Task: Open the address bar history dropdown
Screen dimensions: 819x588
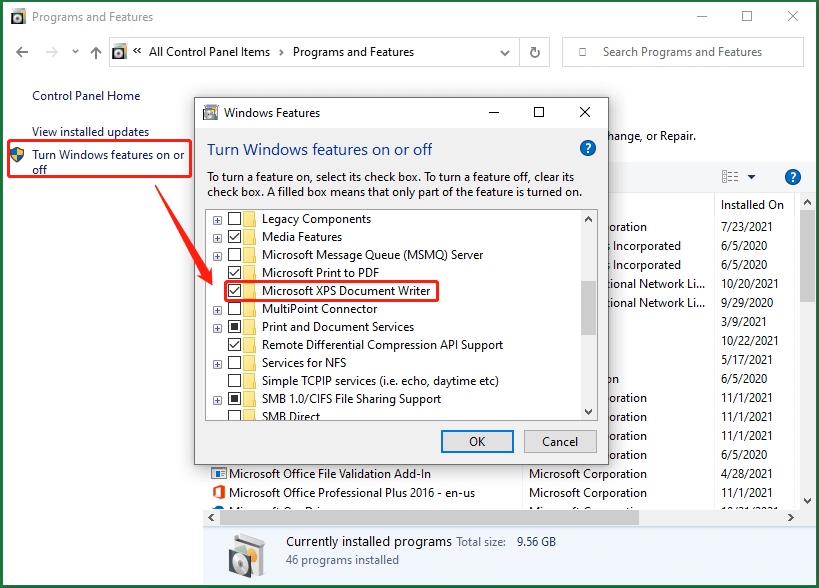Action: [505, 53]
